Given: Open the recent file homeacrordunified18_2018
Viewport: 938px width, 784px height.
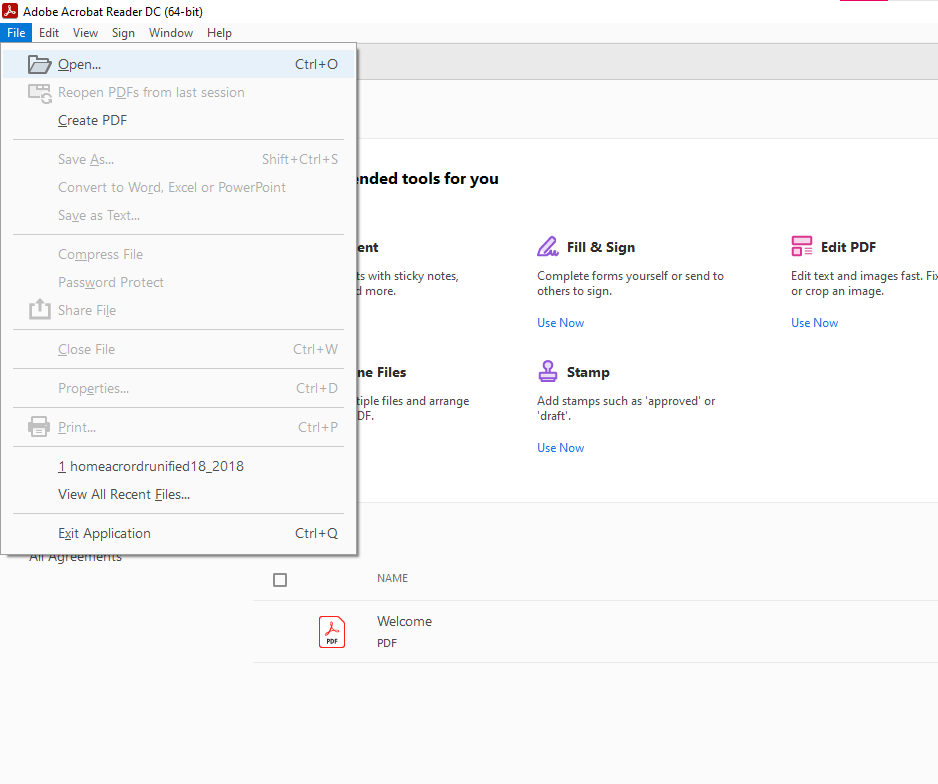Looking at the screenshot, I should (151, 466).
